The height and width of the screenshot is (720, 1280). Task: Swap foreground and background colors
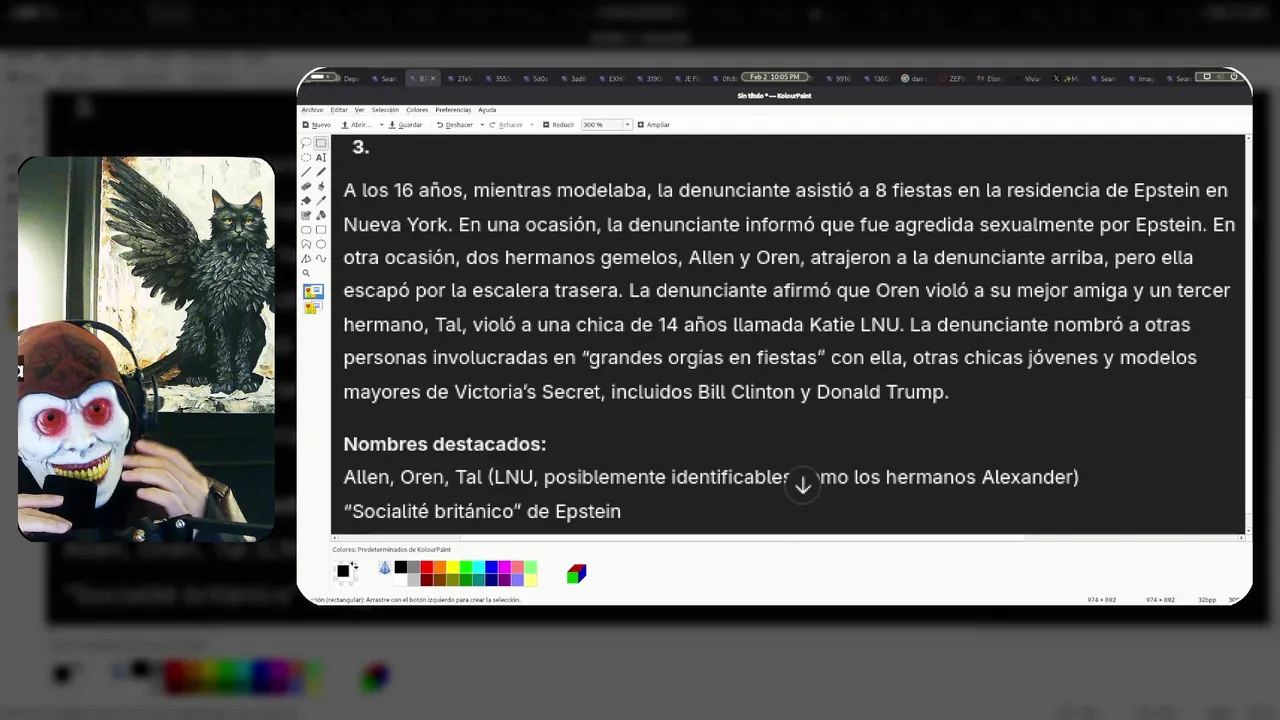pyautogui.click(x=355, y=565)
